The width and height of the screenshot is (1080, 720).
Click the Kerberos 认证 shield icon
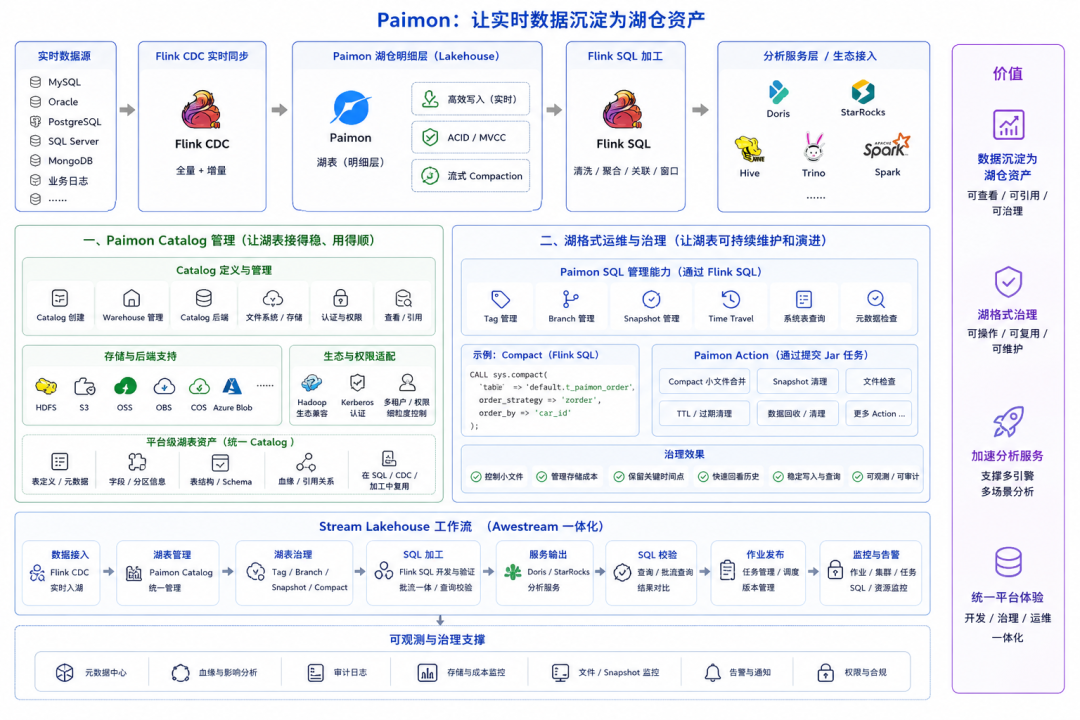click(357, 382)
